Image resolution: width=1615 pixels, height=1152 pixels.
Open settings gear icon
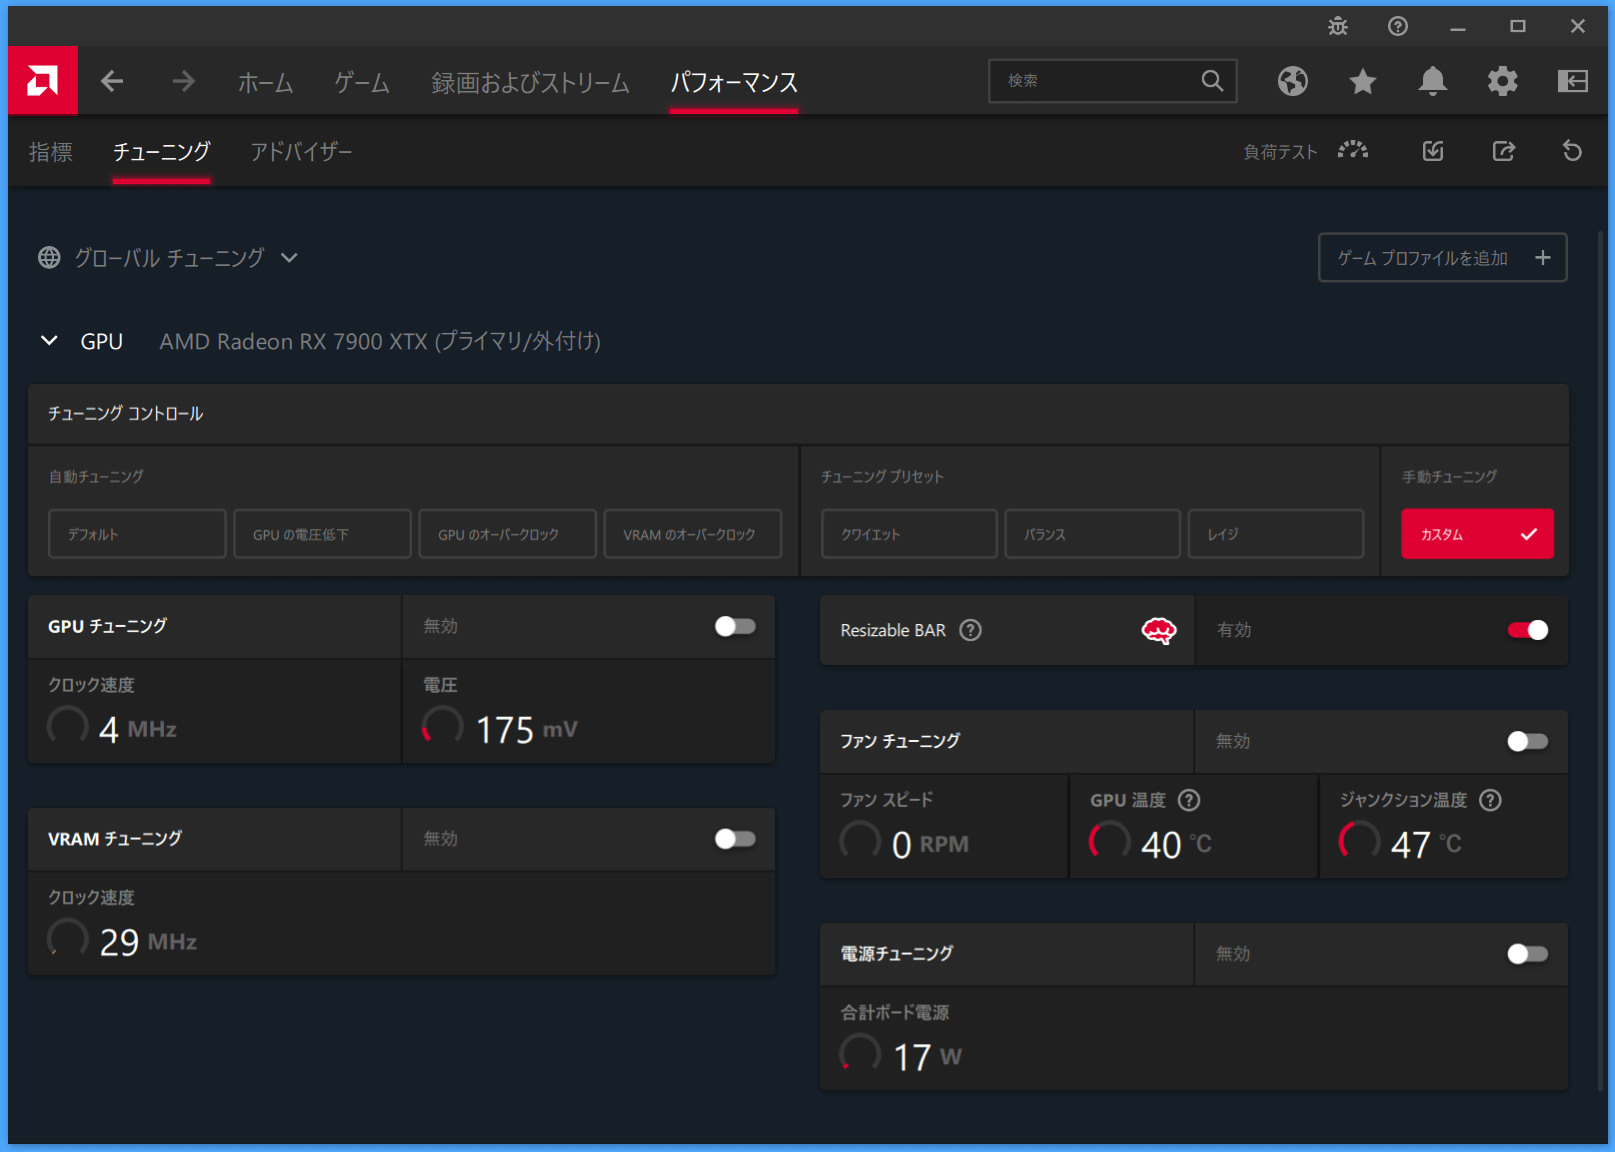click(1502, 81)
